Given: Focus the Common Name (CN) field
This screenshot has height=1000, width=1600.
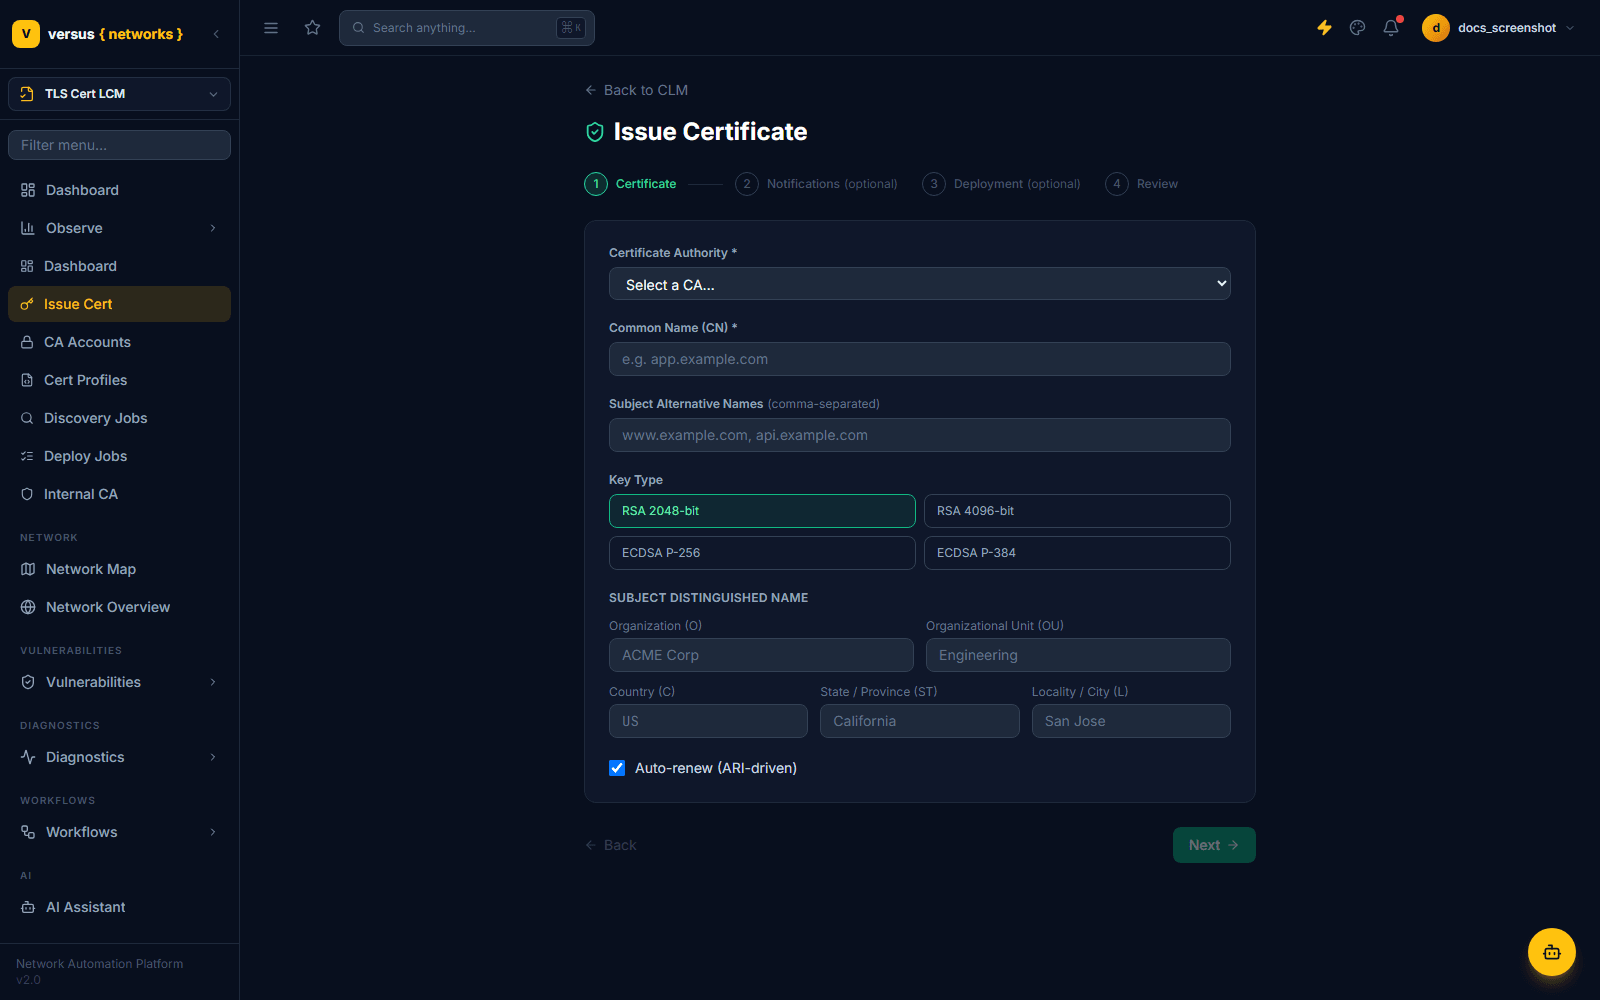Looking at the screenshot, I should 920,359.
